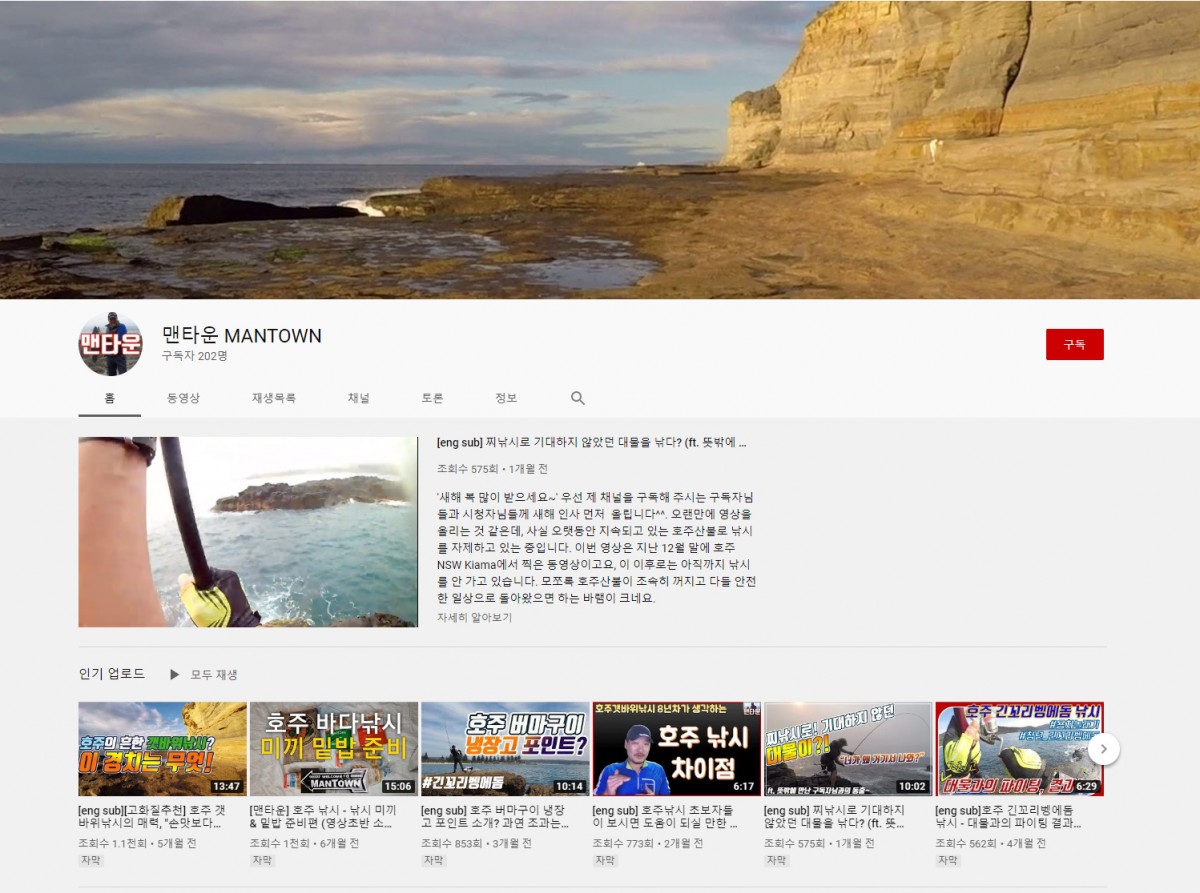Viewport: 1200px width, 893px height.
Task: Open the 홈 tab
Action: tap(109, 398)
